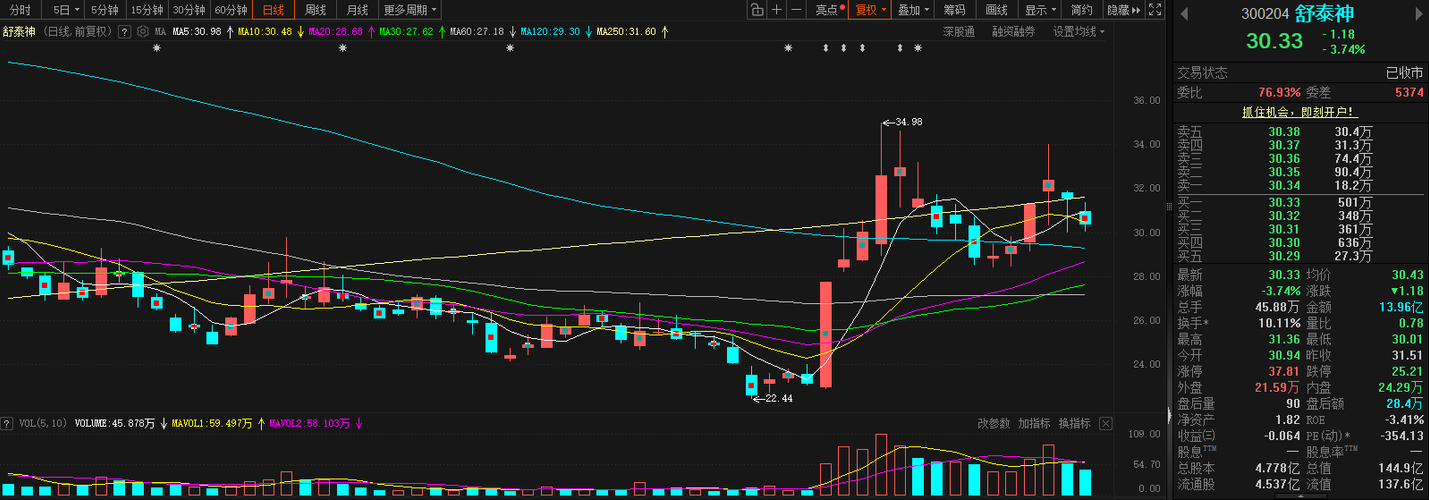Click the MA10:30.48 yellow label
This screenshot has width=1429, height=500.
point(265,31)
